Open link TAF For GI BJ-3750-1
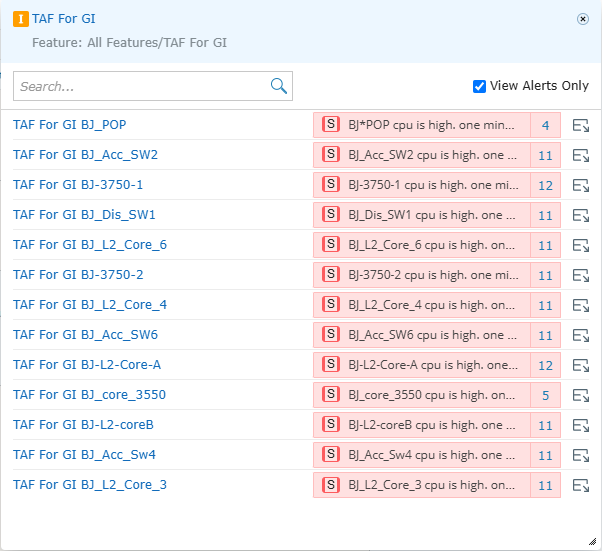The height and width of the screenshot is (551, 602). click(x=78, y=185)
